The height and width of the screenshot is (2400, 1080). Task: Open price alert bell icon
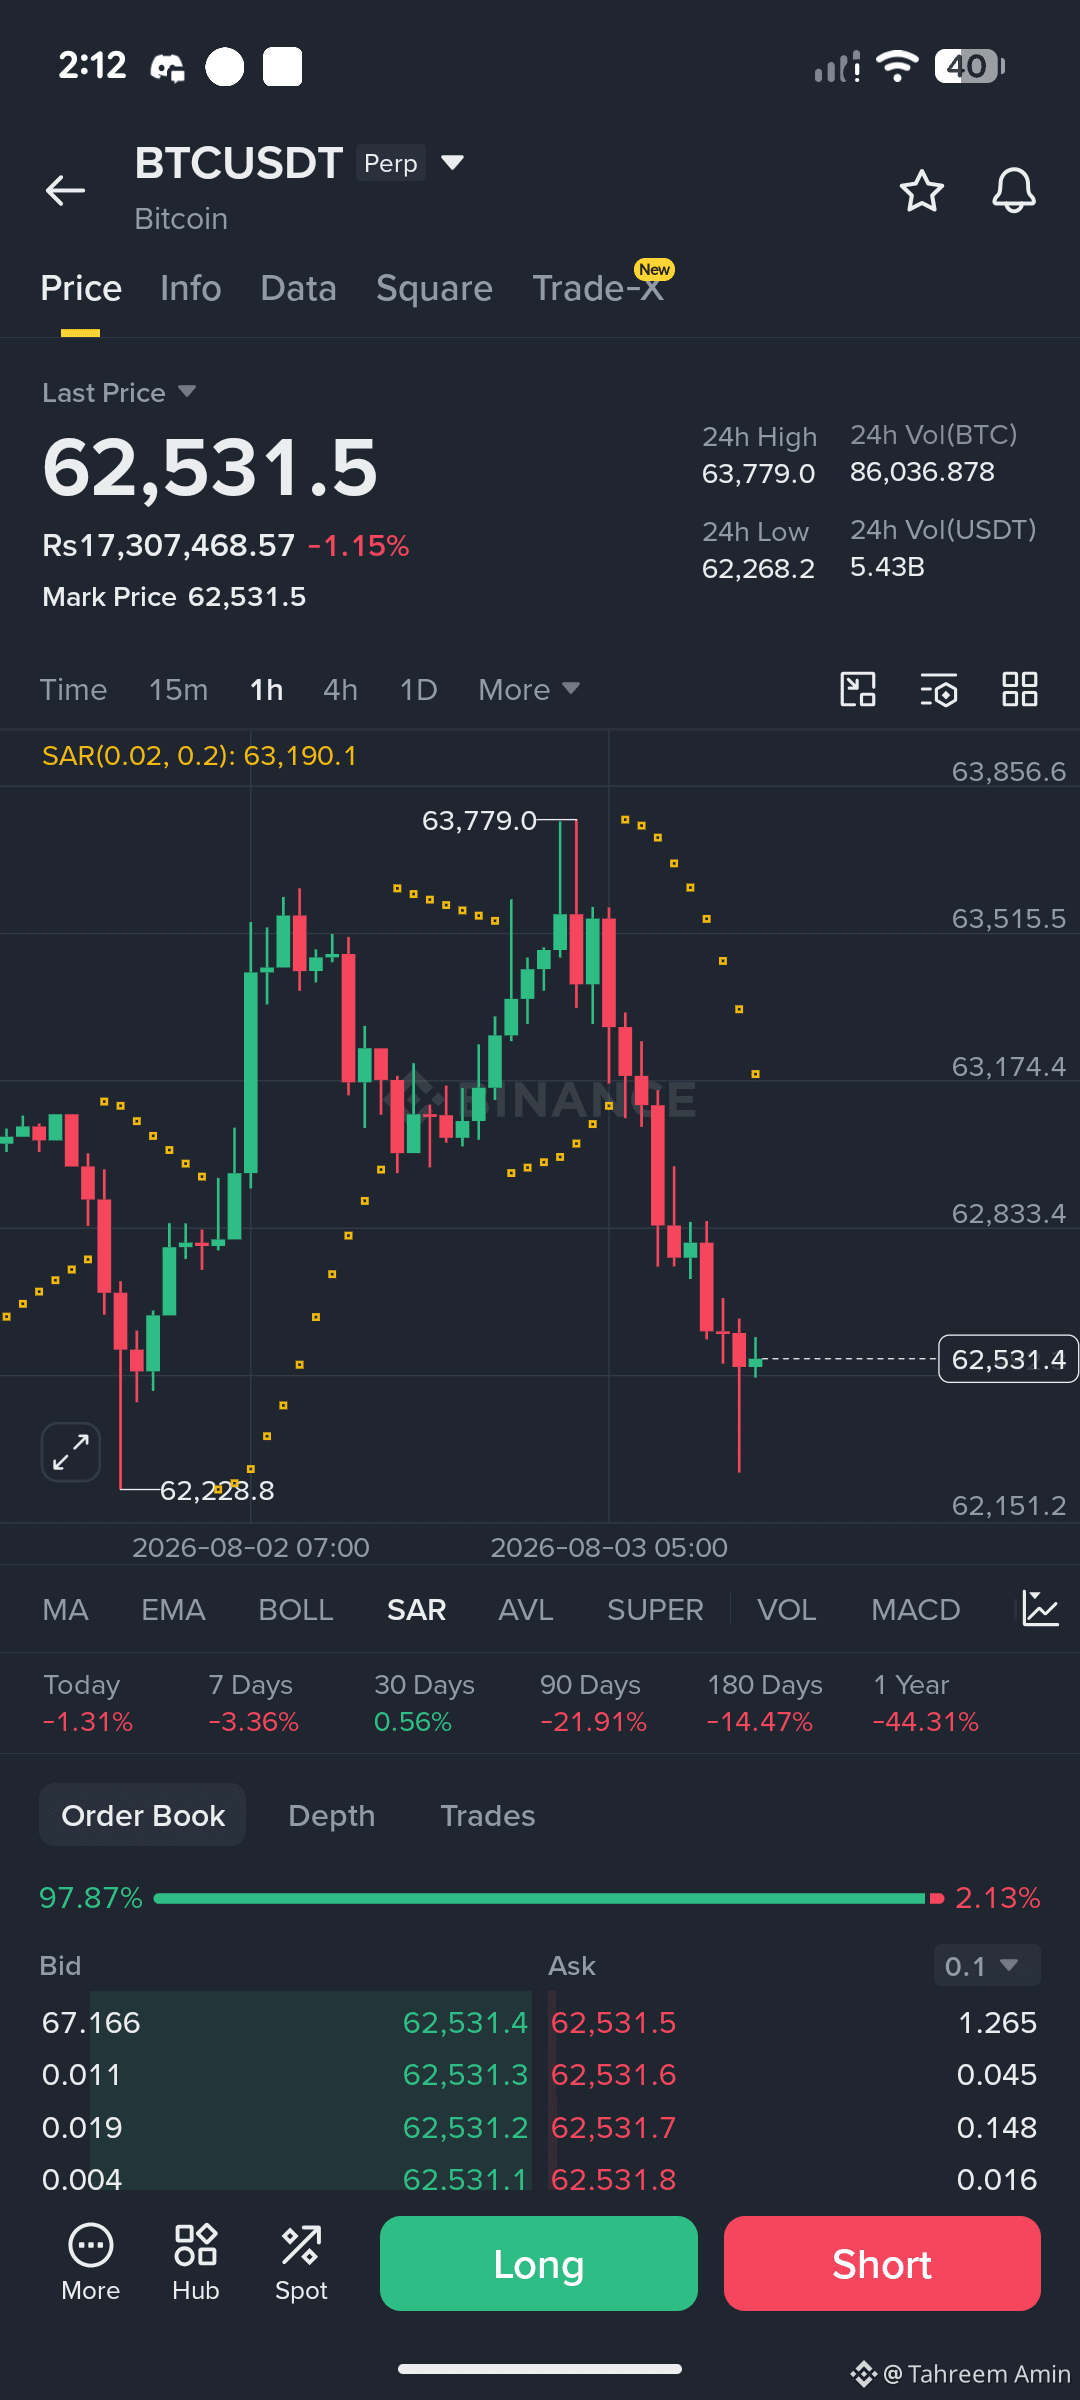coord(1013,191)
